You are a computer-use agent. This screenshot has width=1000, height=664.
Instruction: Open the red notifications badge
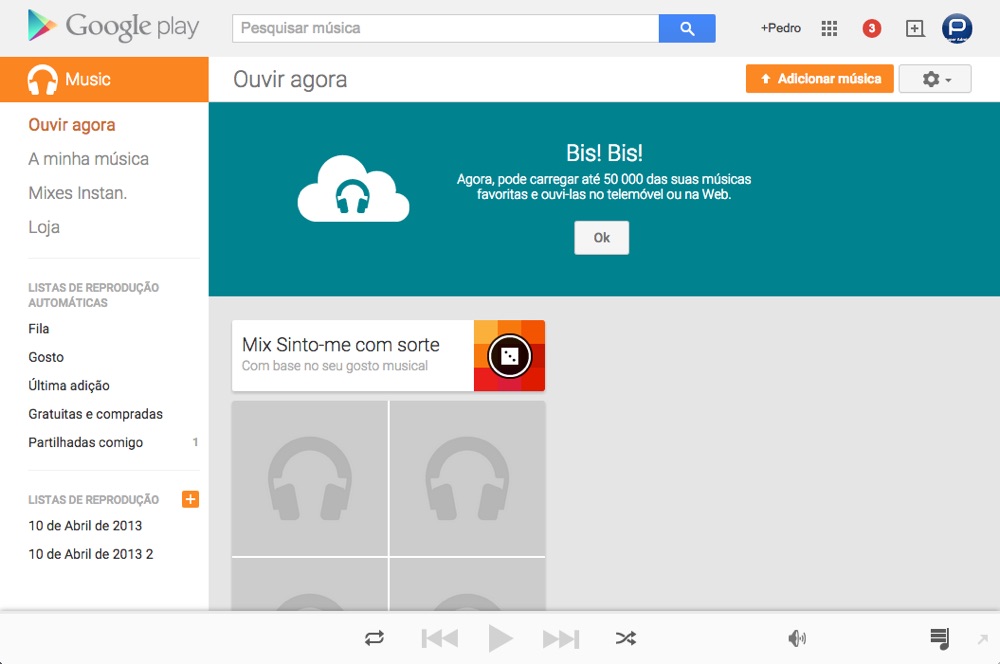(871, 28)
